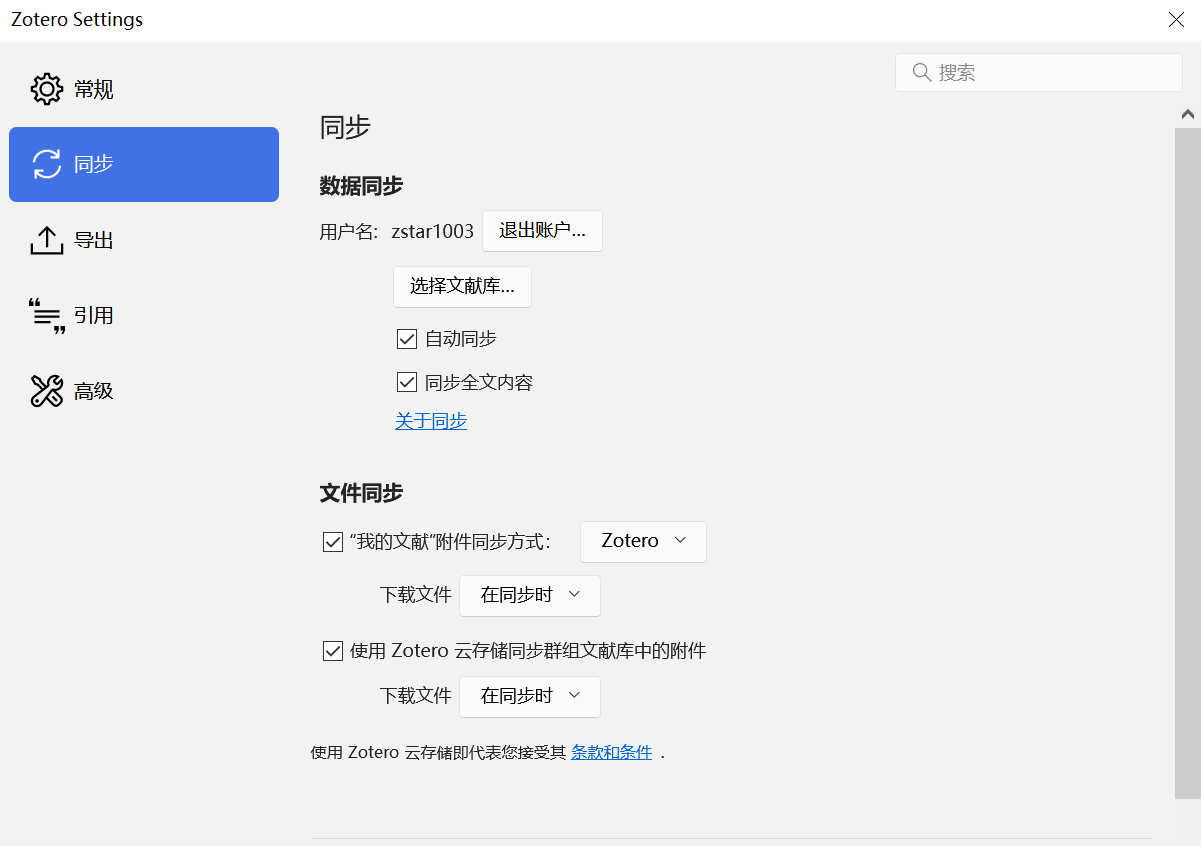
Task: Expand group library 下载文件 在同步时 dropdown
Action: [x=530, y=696]
